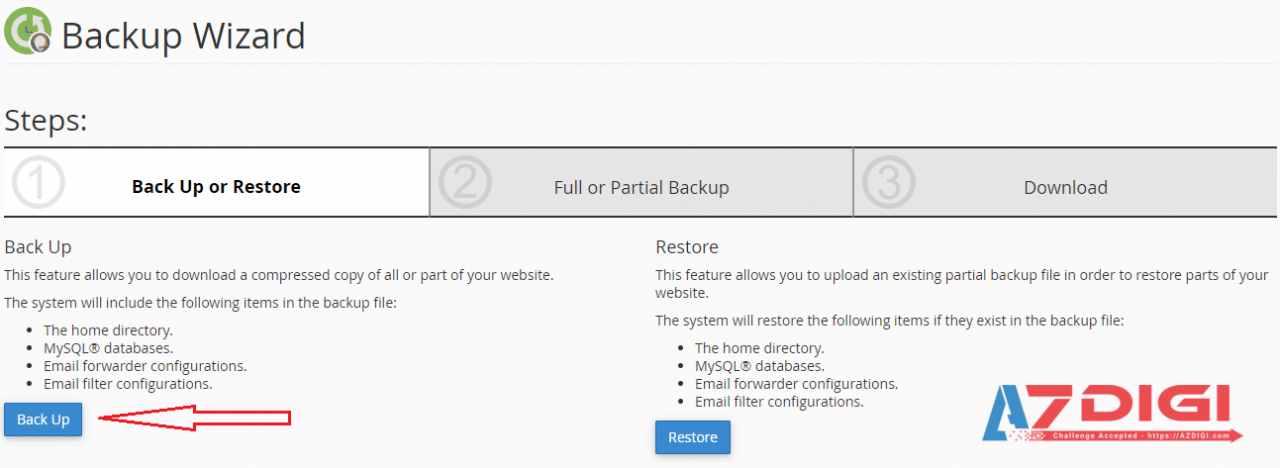The image size is (1280, 468).
Task: Click home directory item under Back Up
Action: [108, 329]
